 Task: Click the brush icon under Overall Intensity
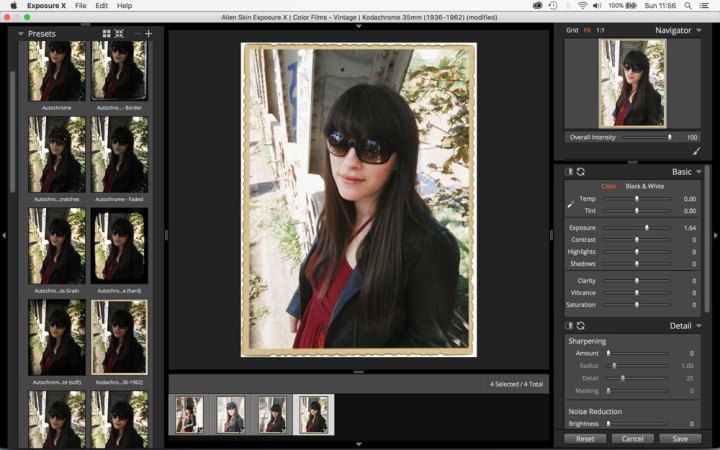[696, 151]
